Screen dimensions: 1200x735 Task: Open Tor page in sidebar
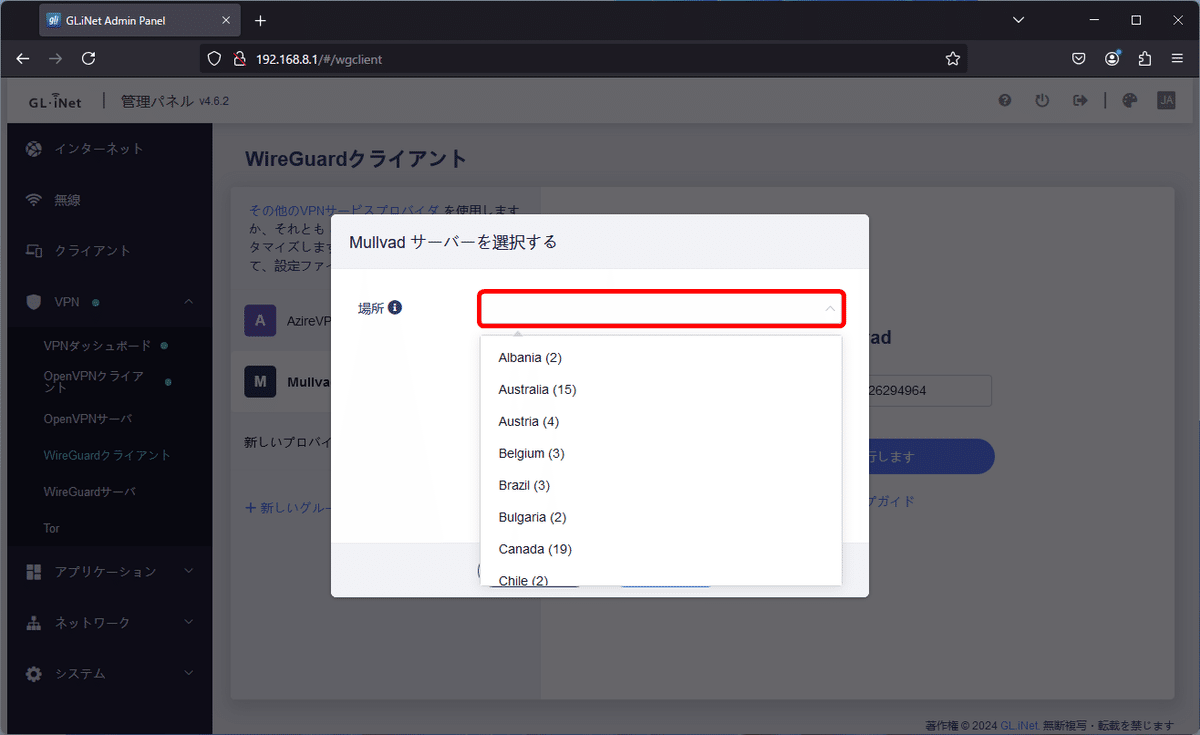[52, 528]
